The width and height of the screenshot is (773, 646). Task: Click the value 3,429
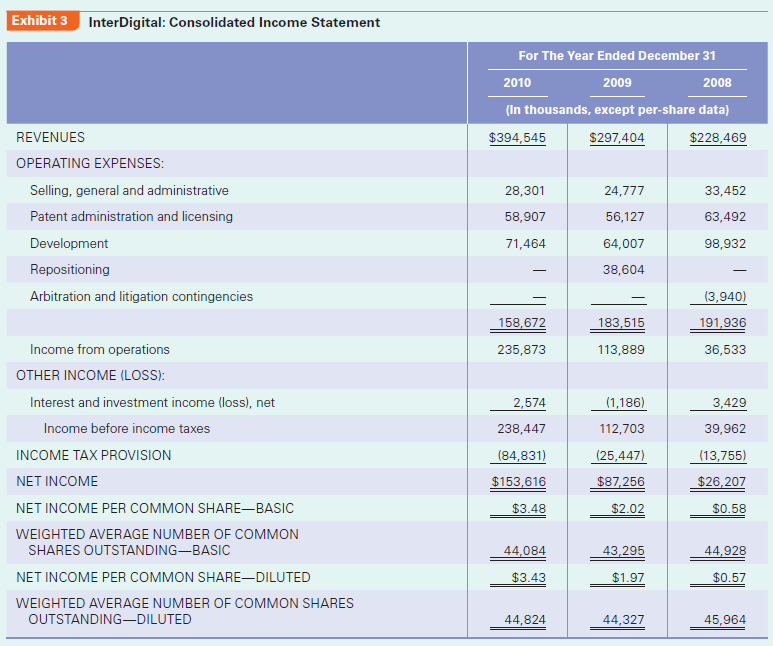729,402
